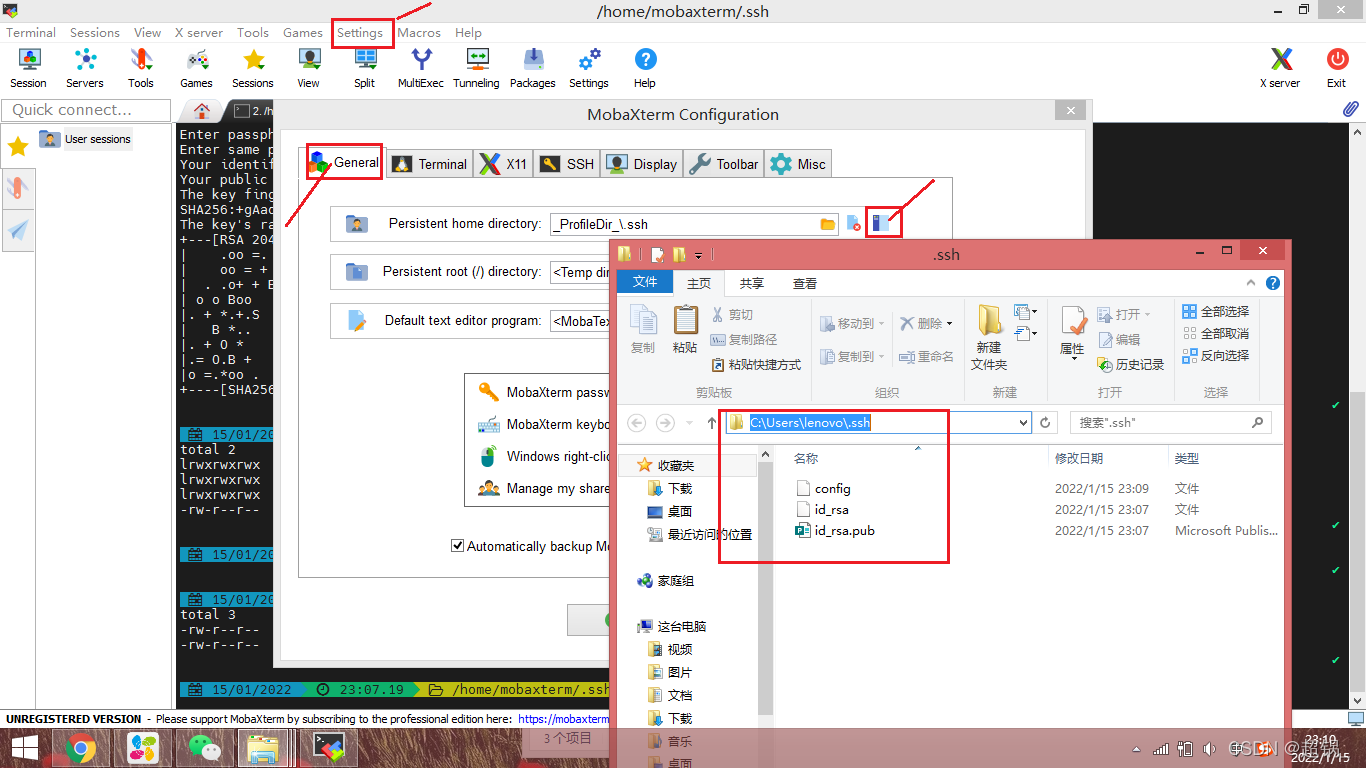
Task: Click Paste (粘贴) in Explorer ribbon
Action: point(685,329)
